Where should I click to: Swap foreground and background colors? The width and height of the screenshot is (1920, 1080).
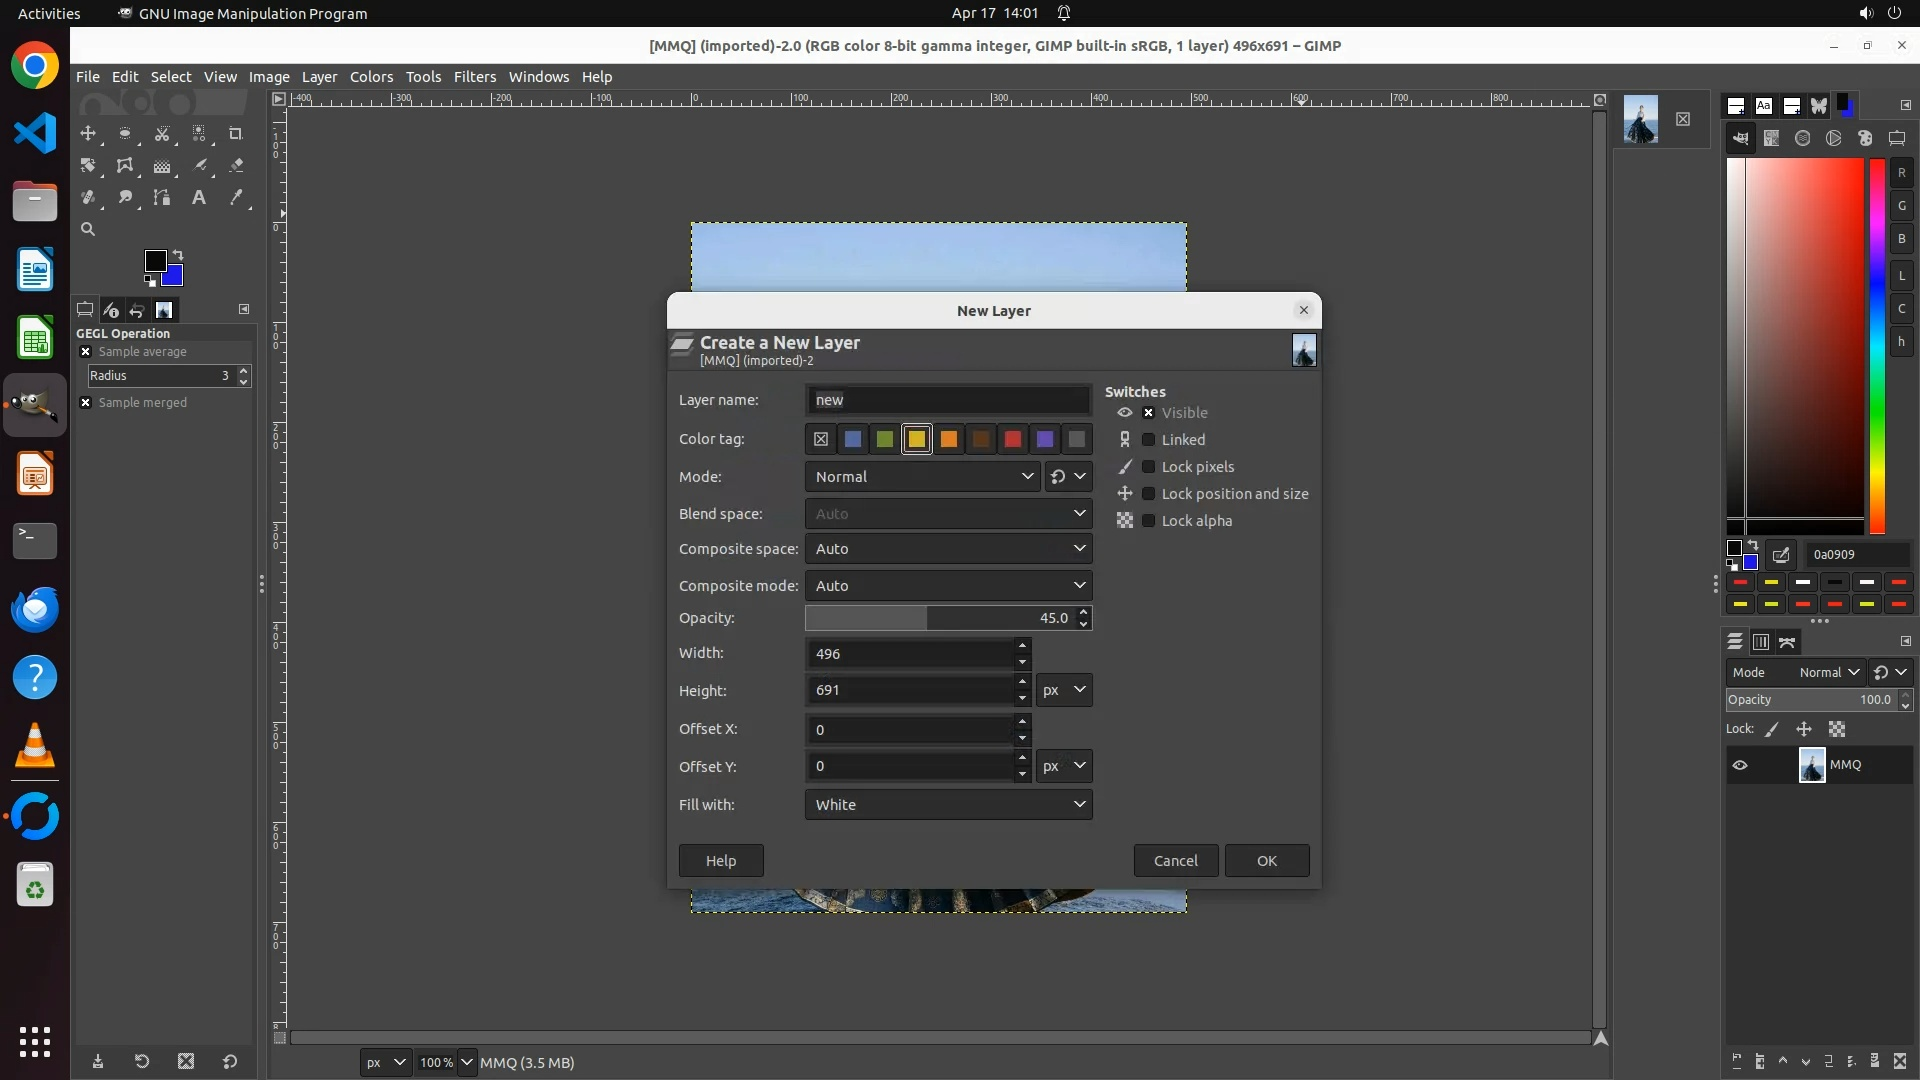point(178,254)
